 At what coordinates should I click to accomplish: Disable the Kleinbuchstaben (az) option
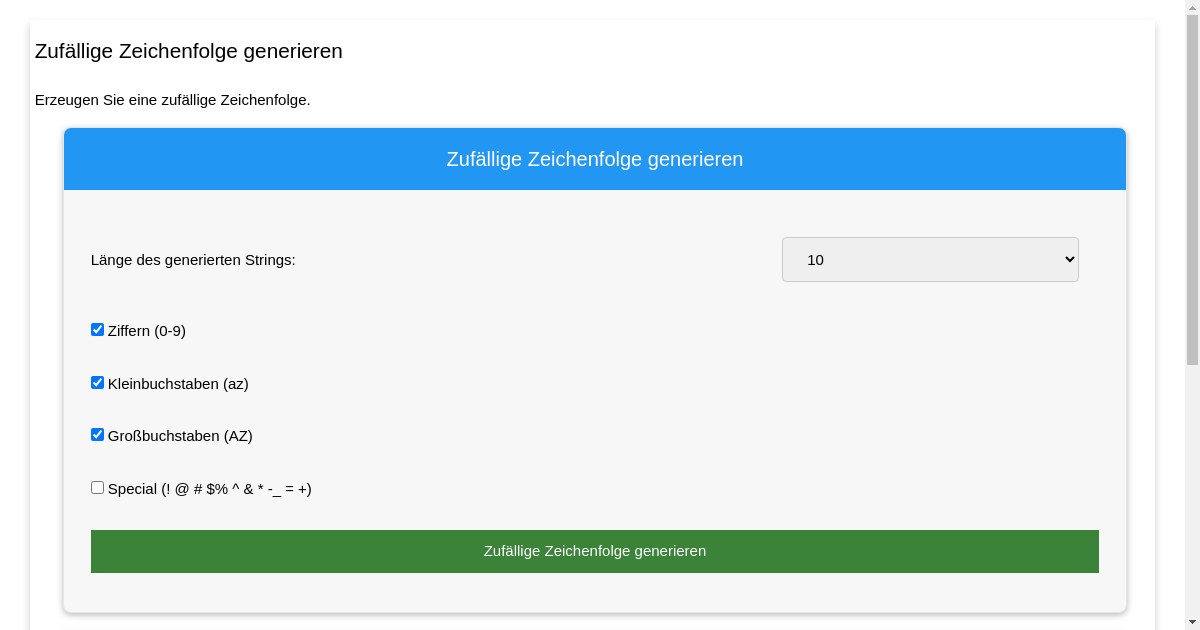tap(97, 382)
